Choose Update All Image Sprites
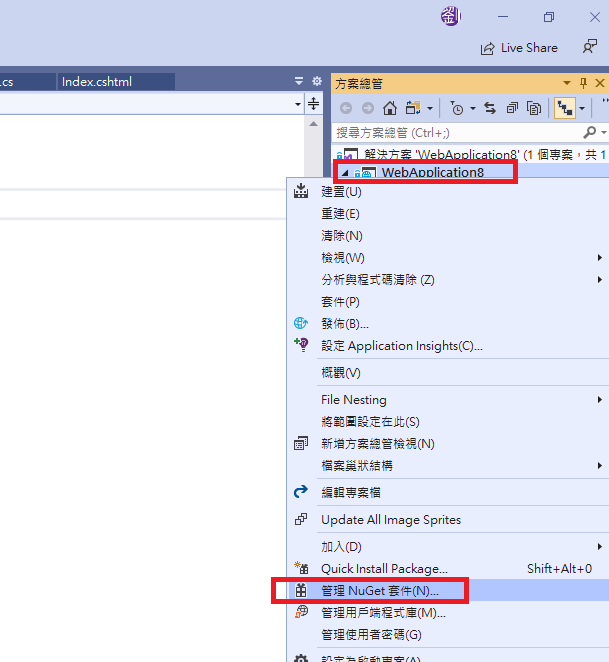This screenshot has height=662, width=609. click(x=448, y=520)
